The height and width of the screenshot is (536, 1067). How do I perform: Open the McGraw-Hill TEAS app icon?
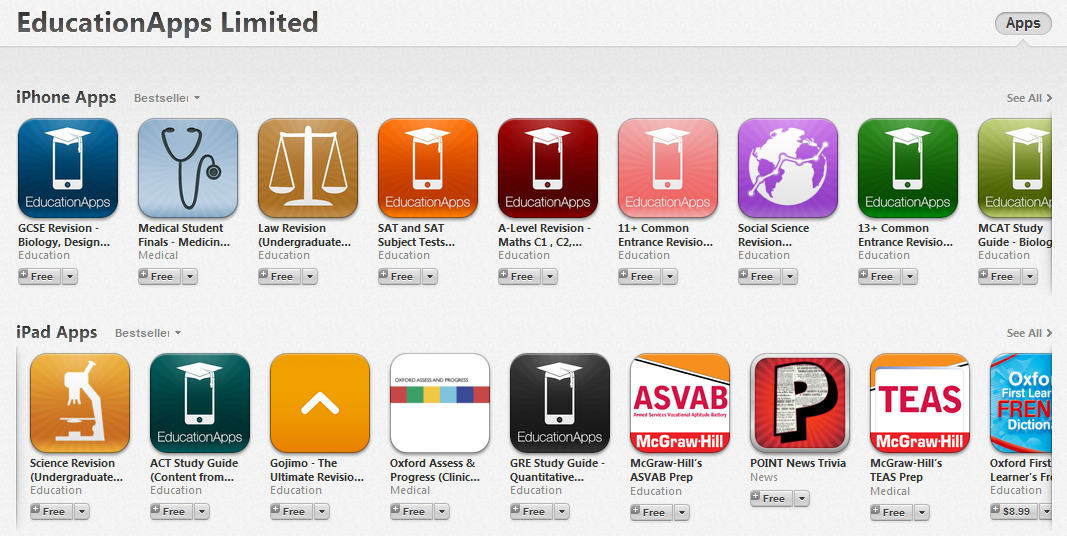click(x=920, y=403)
